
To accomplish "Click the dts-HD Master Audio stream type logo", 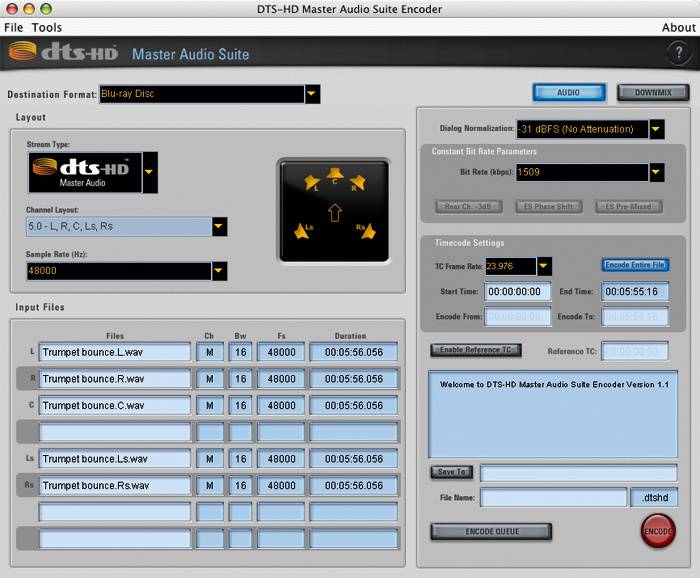I will point(85,172).
